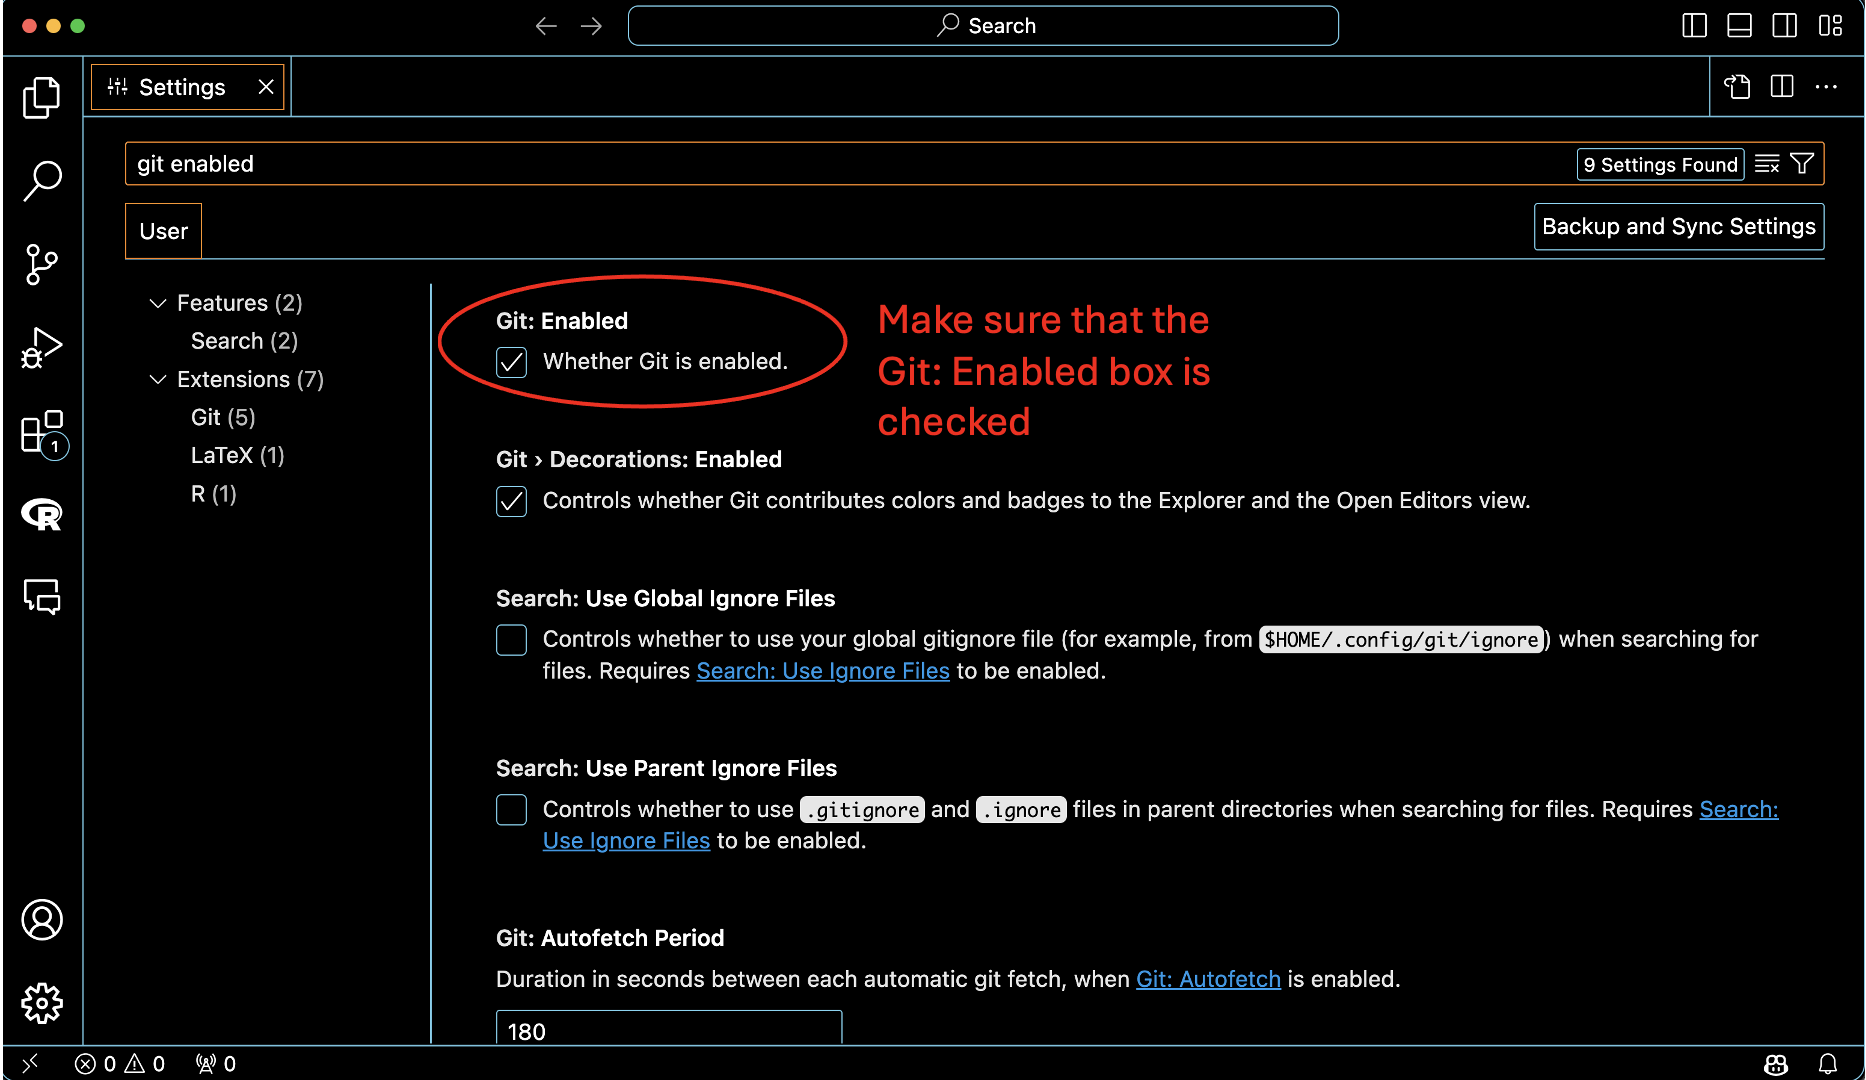Close the Settings editor tab

click(266, 87)
